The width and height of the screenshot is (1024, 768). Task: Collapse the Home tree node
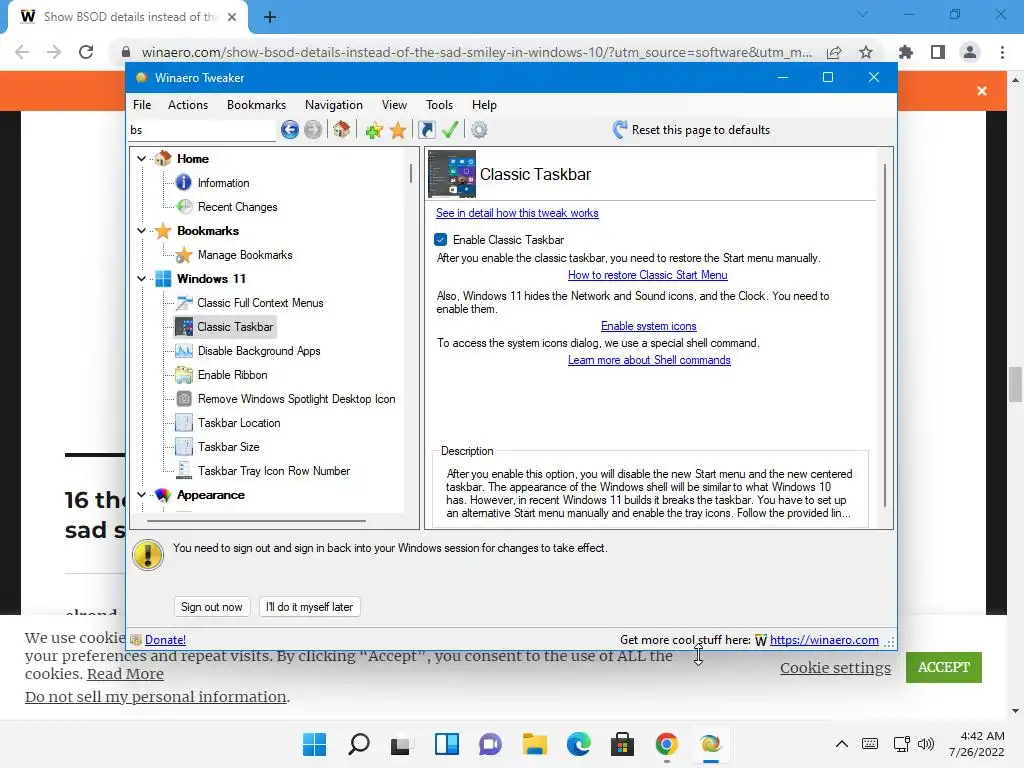141,159
